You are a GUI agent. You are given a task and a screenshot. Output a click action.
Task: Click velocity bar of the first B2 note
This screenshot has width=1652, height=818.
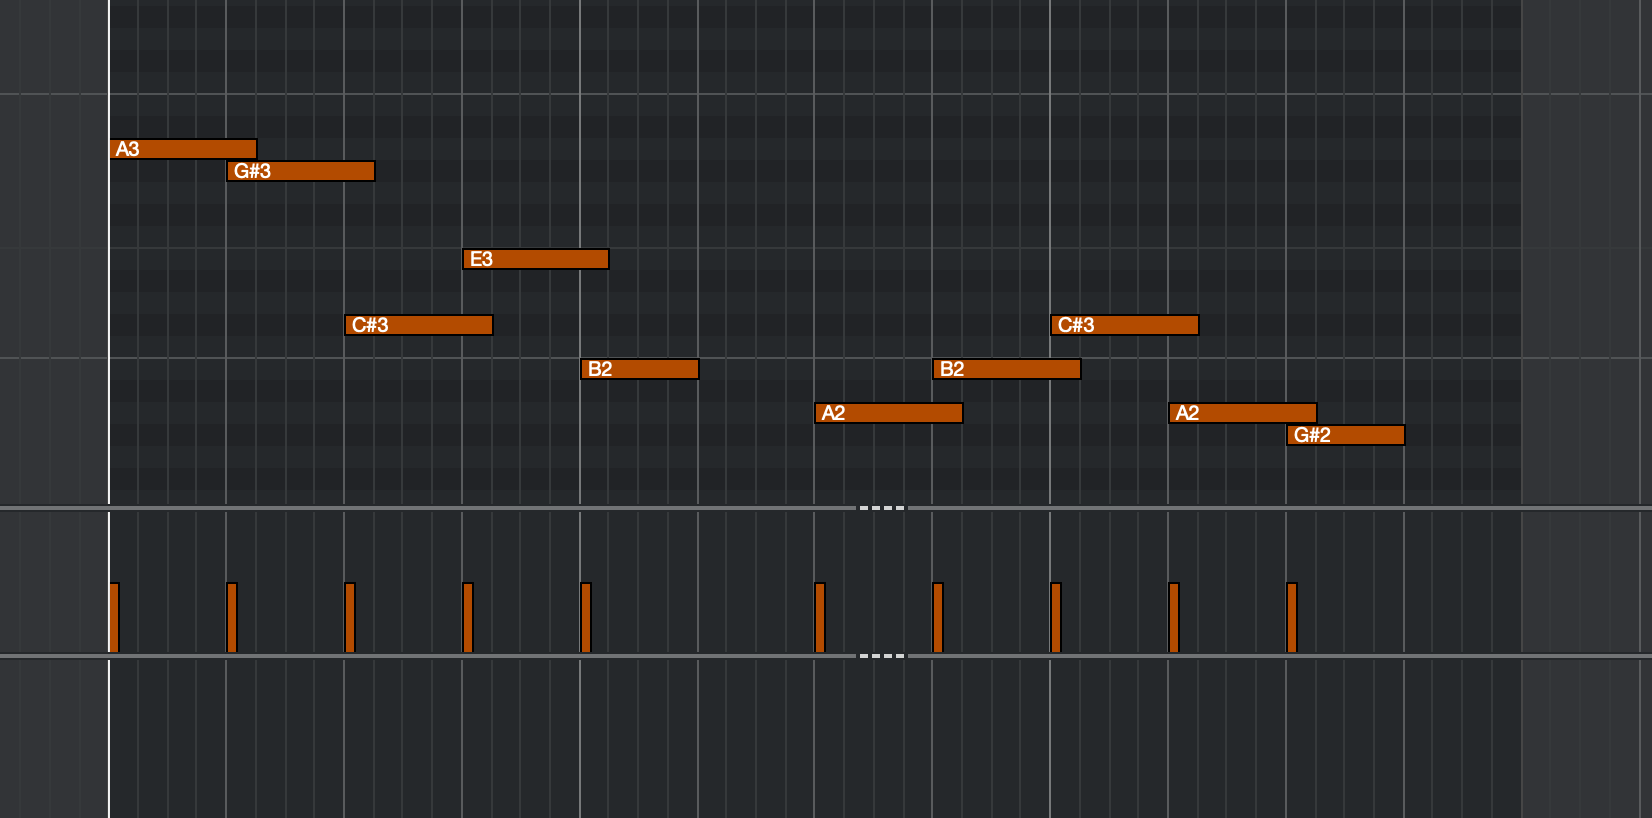pyautogui.click(x=586, y=618)
